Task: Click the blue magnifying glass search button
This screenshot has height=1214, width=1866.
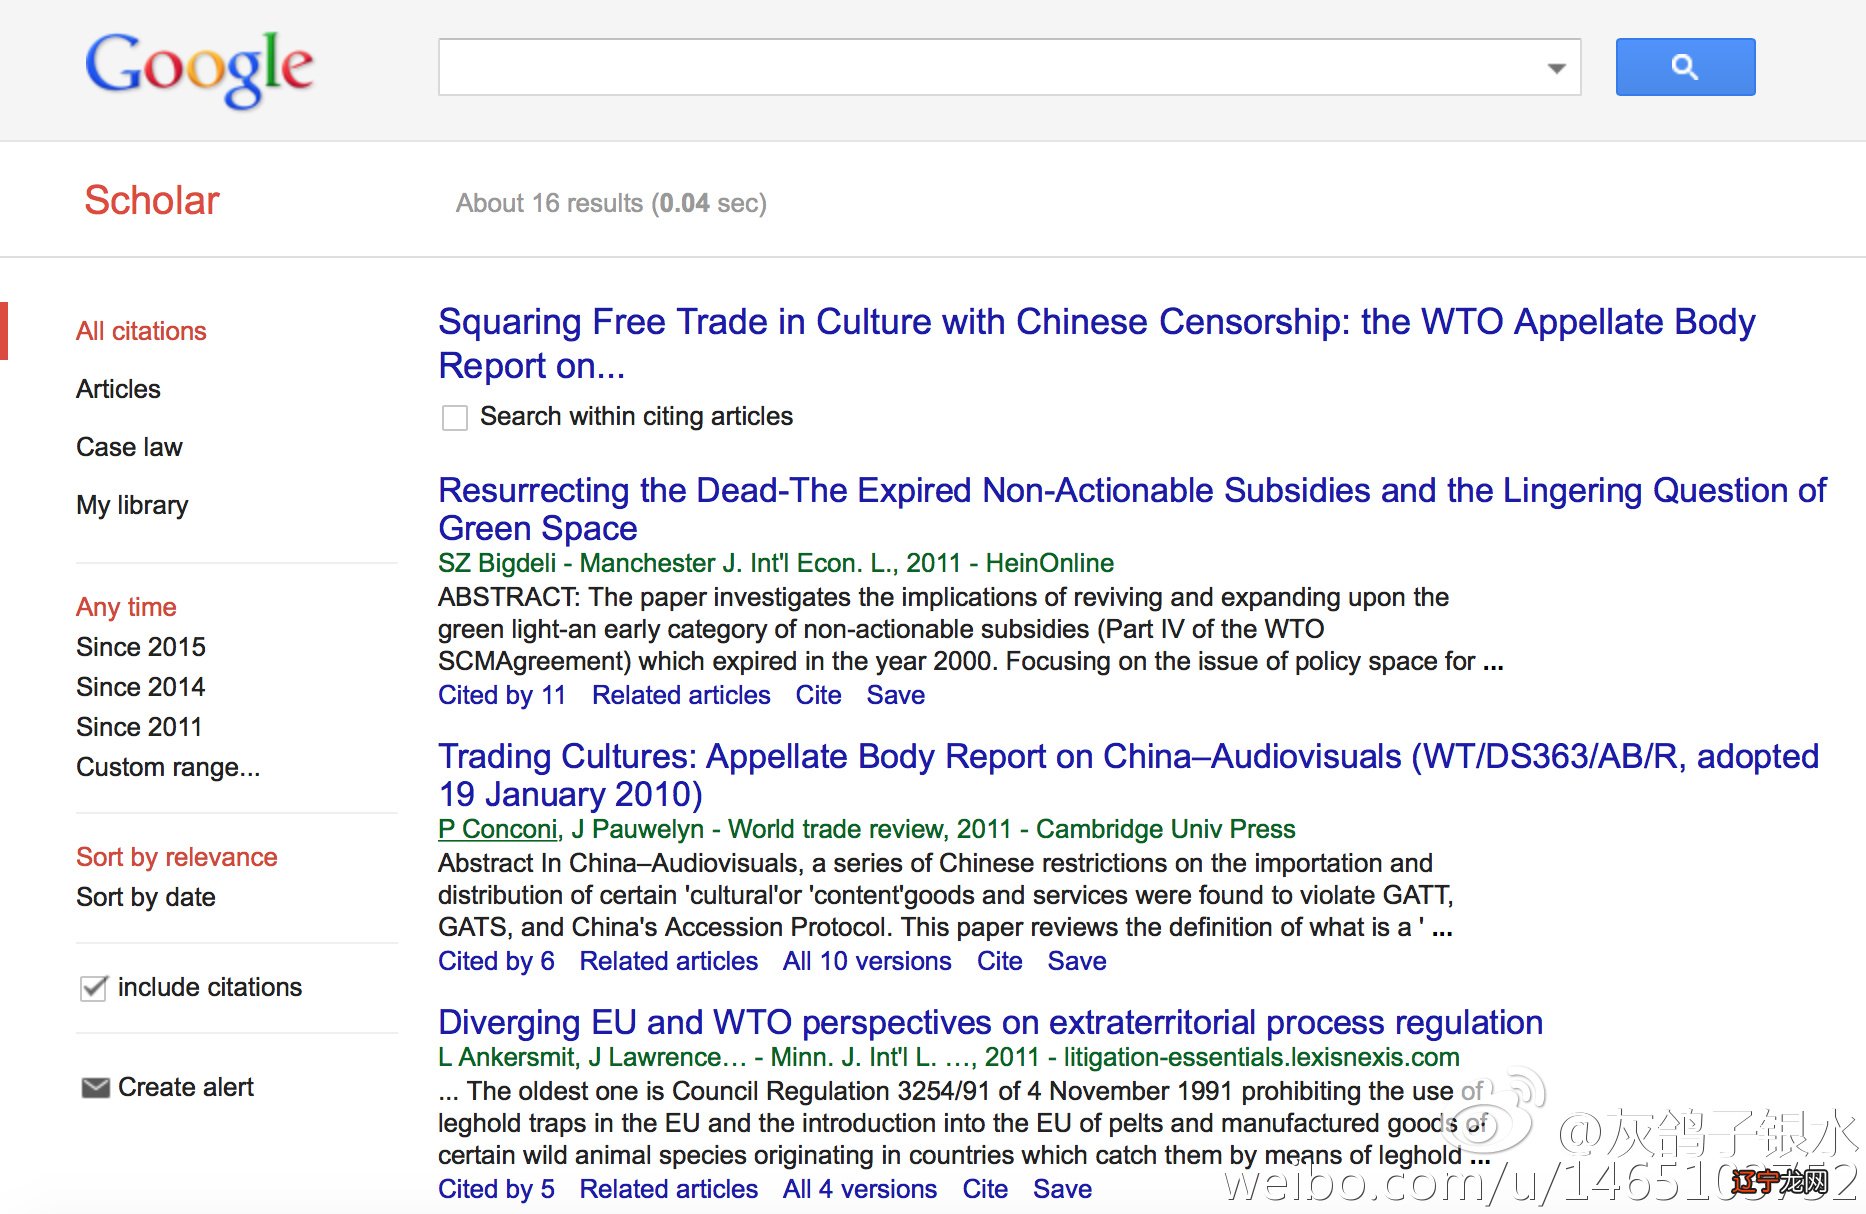Action: pyautogui.click(x=1685, y=67)
